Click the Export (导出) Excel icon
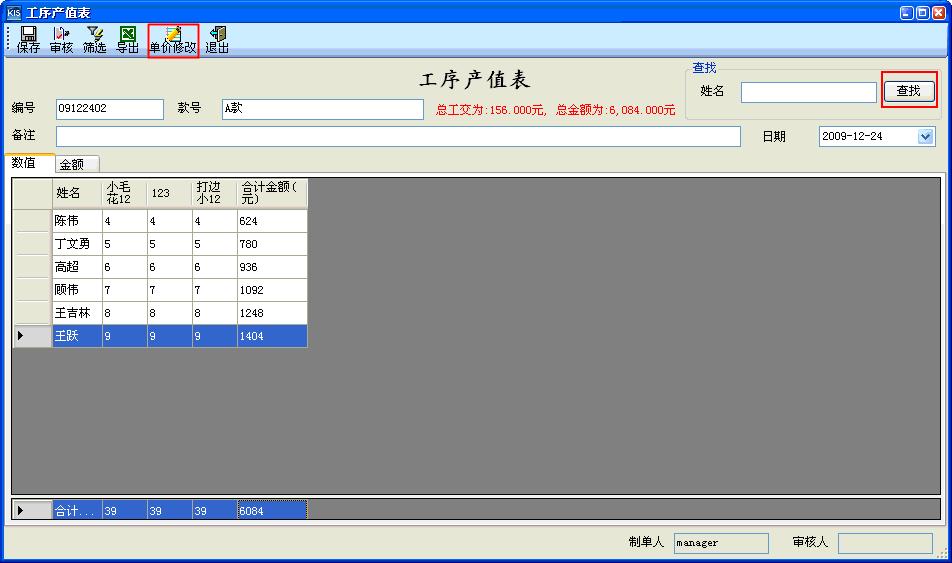 (x=127, y=40)
